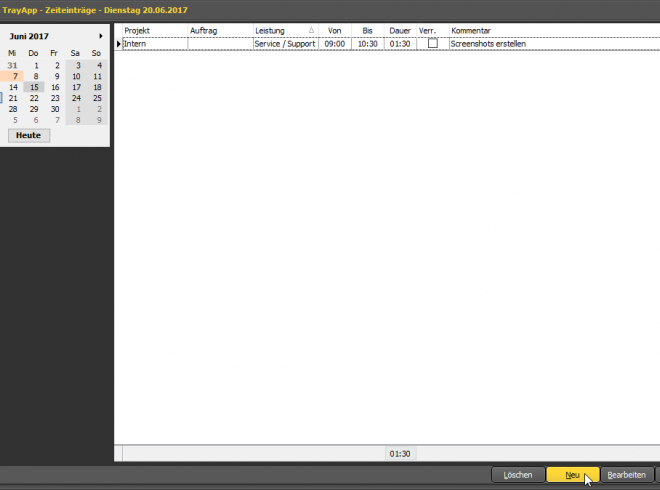Select June 24 in the calendar
The width and height of the screenshot is (660, 490).
(x=76, y=98)
